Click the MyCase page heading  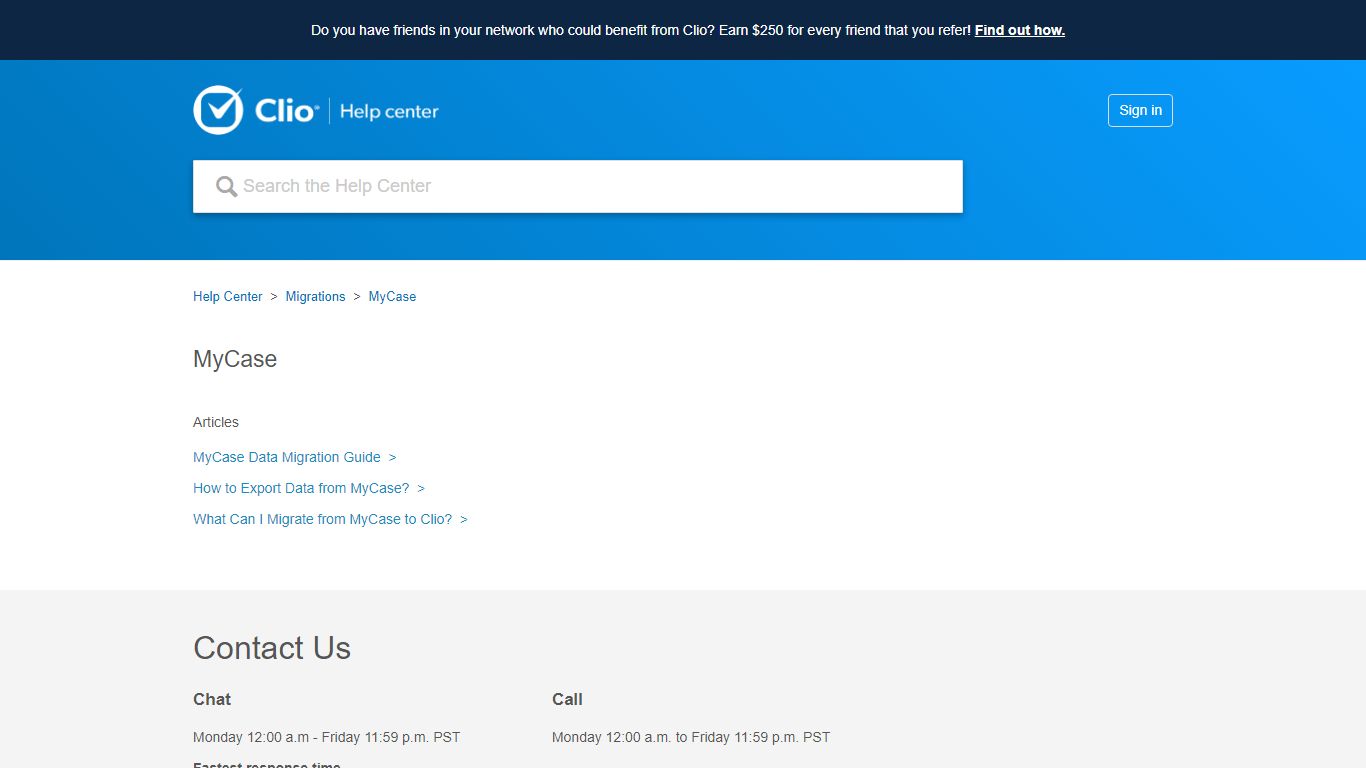coord(235,359)
